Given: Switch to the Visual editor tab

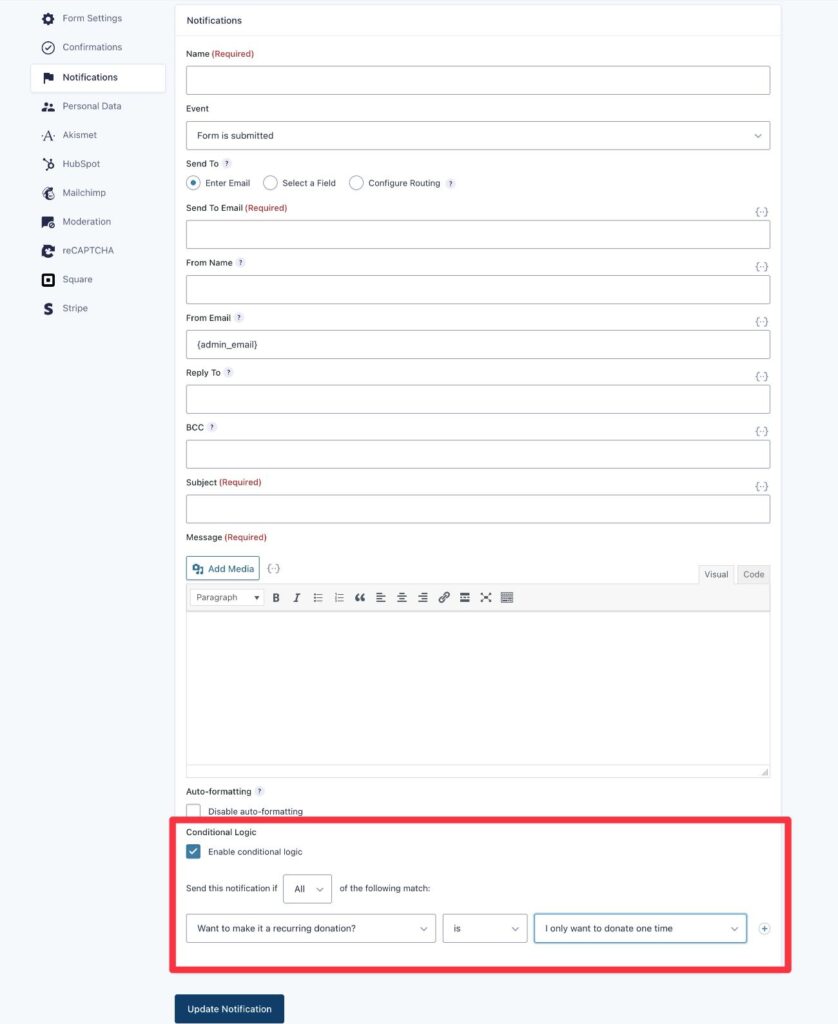Looking at the screenshot, I should pyautogui.click(x=716, y=574).
